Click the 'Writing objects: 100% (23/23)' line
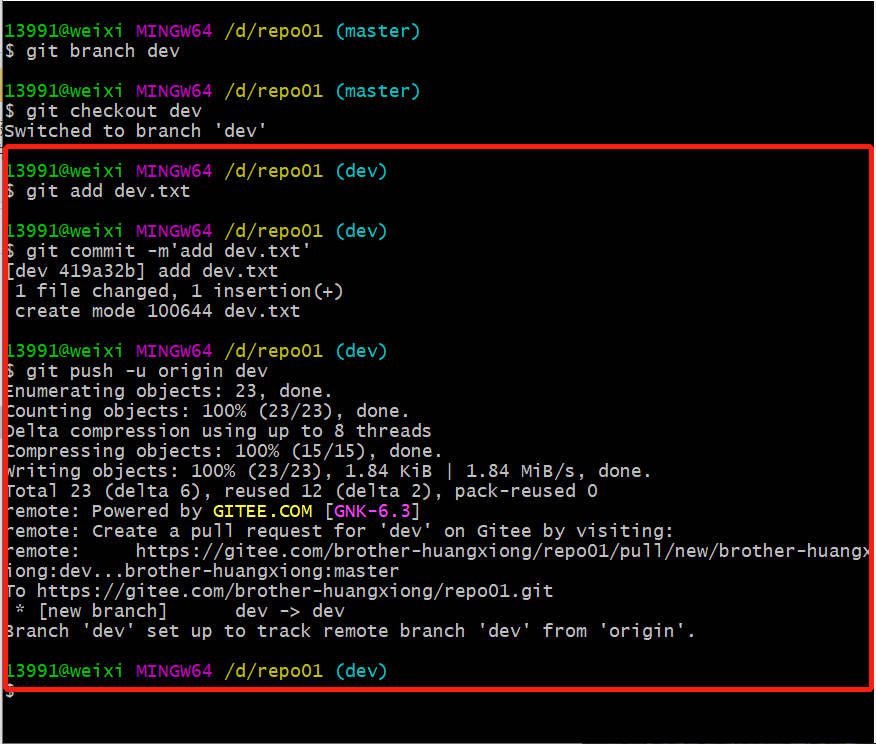The image size is (876, 744). (329, 471)
